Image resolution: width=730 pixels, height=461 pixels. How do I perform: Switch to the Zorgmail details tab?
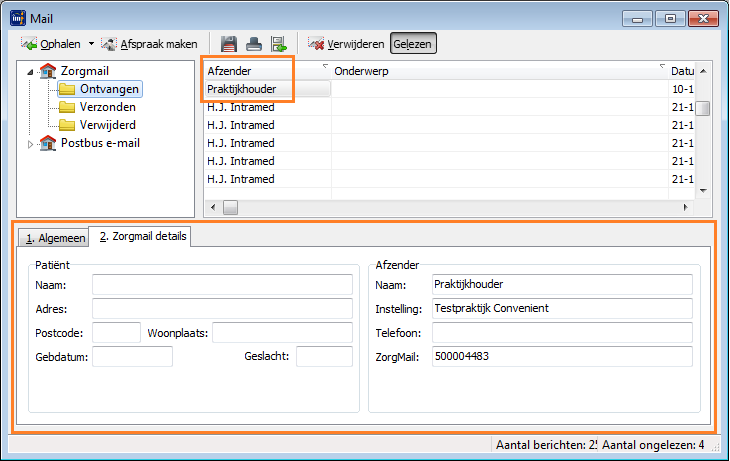pyautogui.click(x=140, y=237)
